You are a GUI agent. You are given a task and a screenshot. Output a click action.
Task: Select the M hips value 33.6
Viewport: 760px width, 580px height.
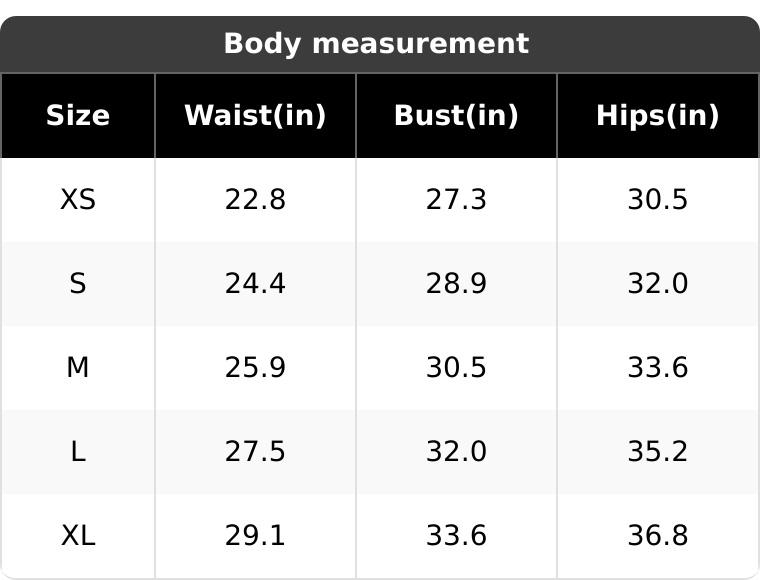[x=658, y=367]
